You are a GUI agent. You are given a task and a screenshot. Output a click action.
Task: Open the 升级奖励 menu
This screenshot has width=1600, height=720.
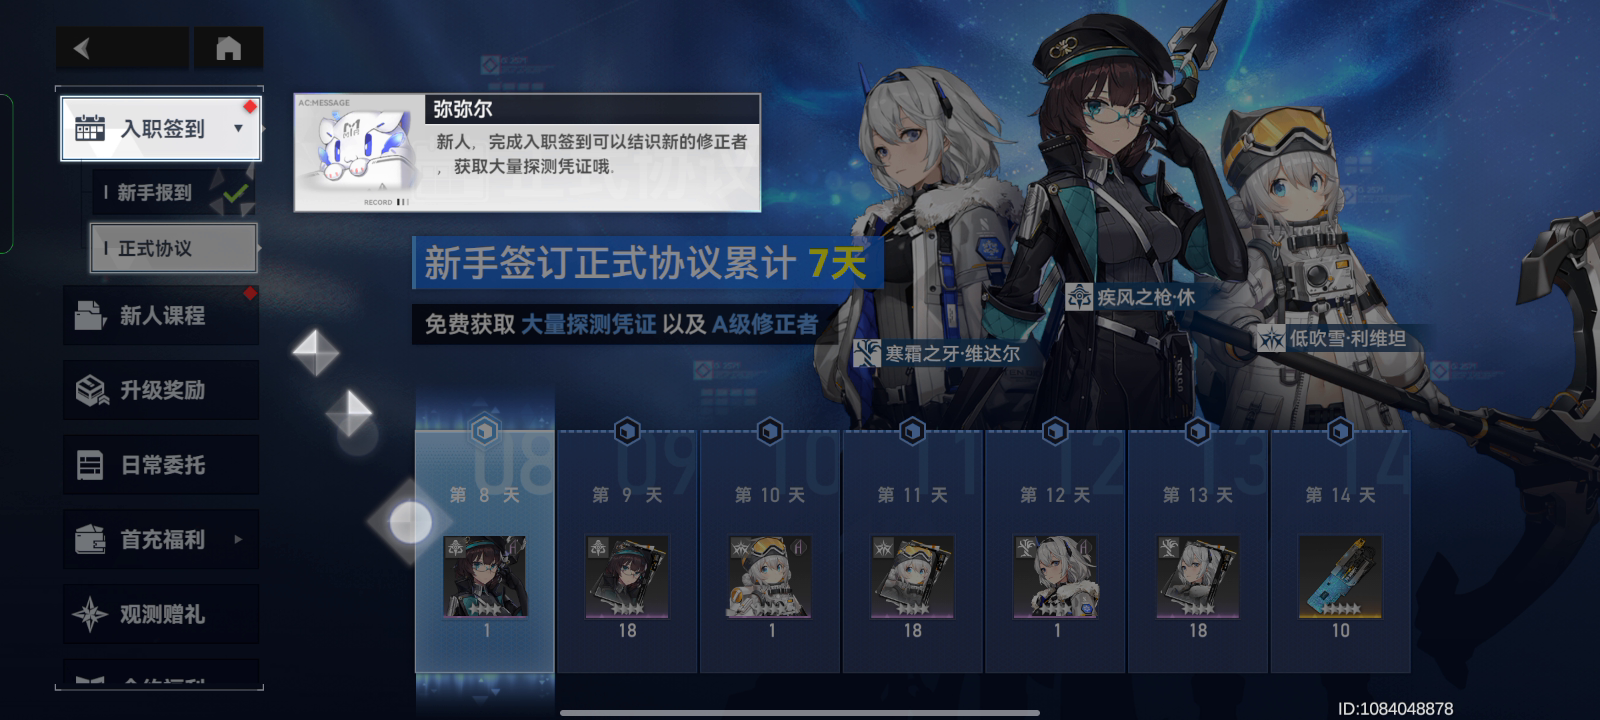point(161,390)
